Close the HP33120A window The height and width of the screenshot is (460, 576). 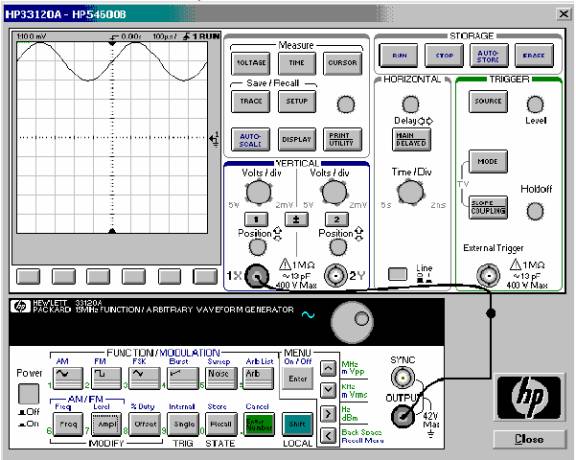(x=563, y=14)
